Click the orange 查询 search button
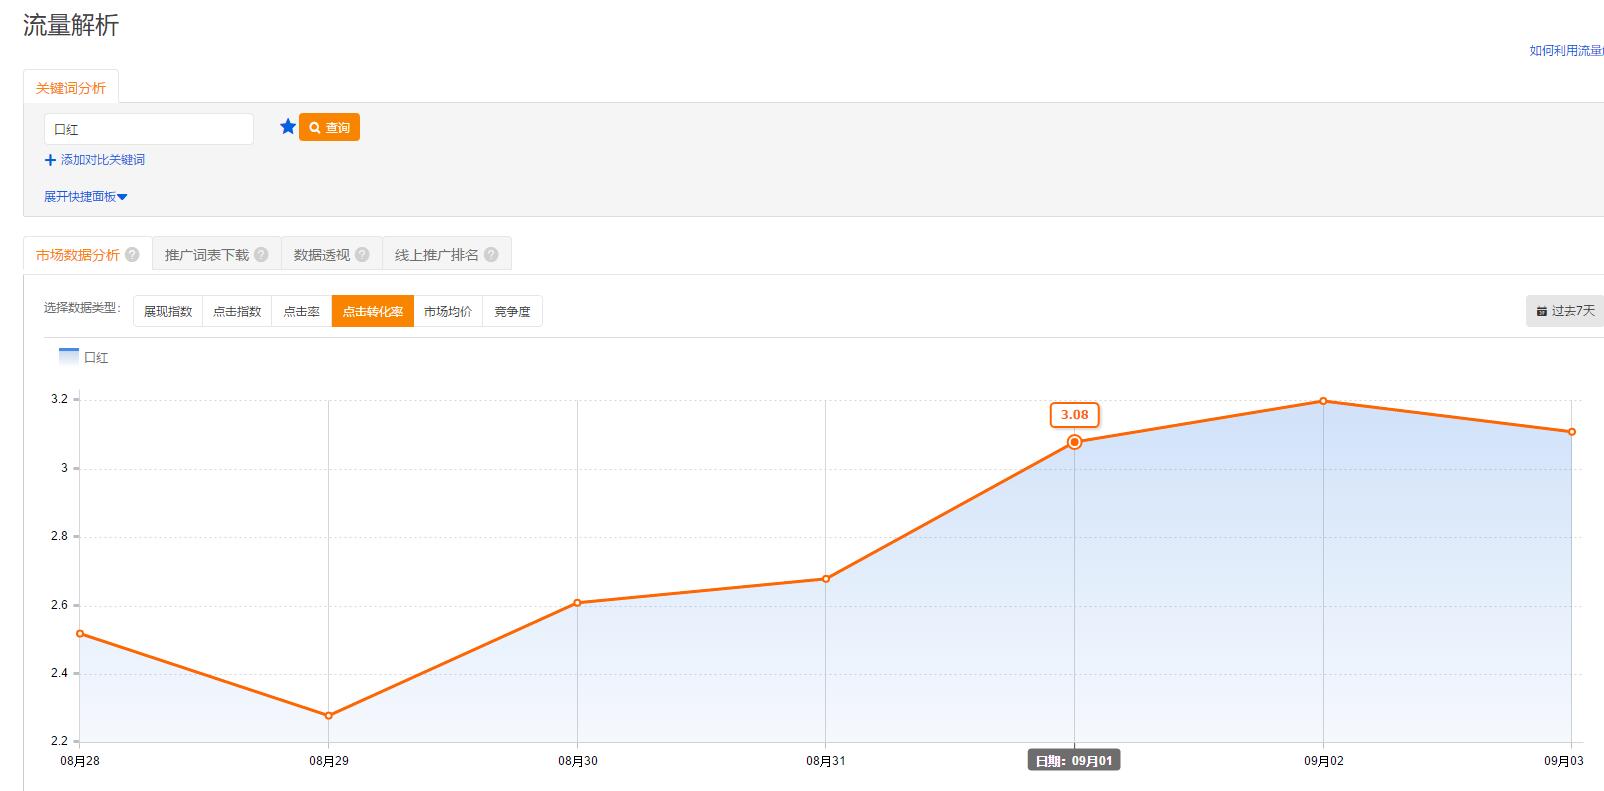This screenshot has width=1604, height=791. pos(329,128)
